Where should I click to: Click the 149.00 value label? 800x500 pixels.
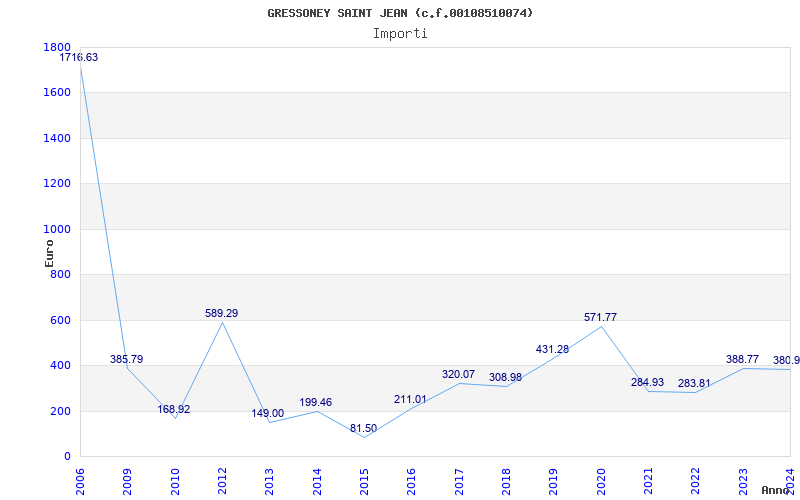[x=268, y=413]
